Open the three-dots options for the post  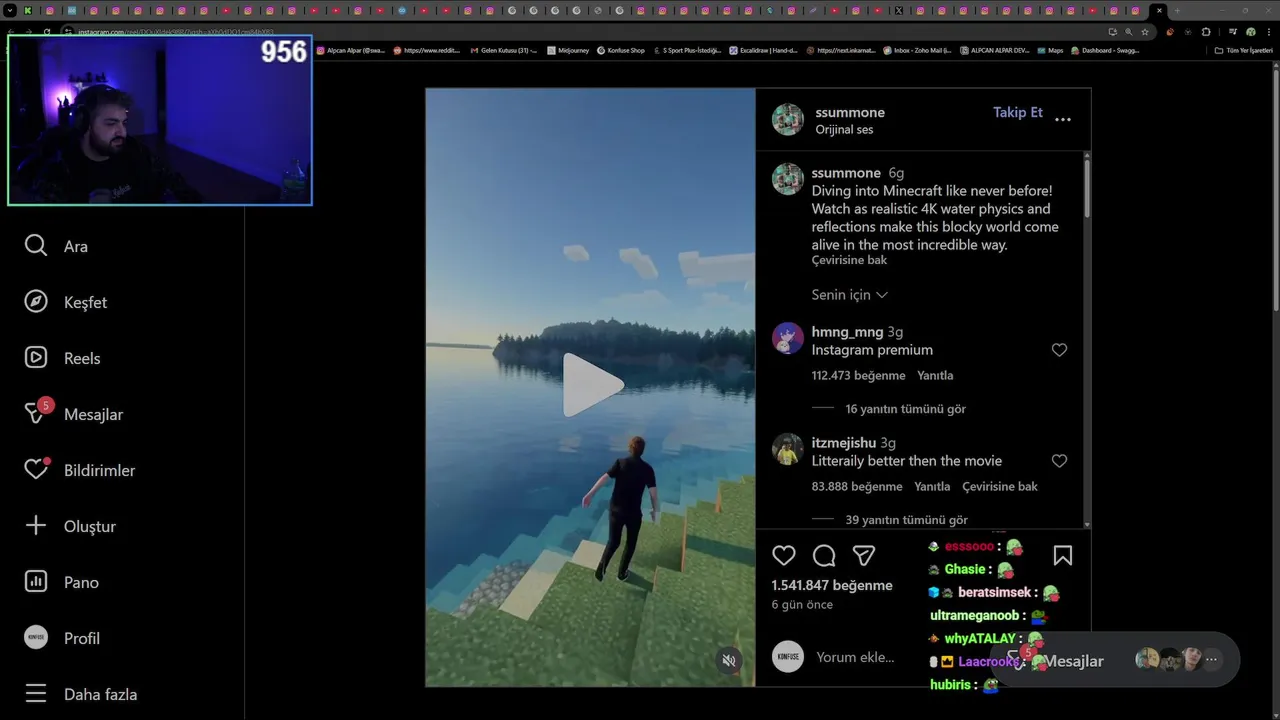(x=1063, y=119)
